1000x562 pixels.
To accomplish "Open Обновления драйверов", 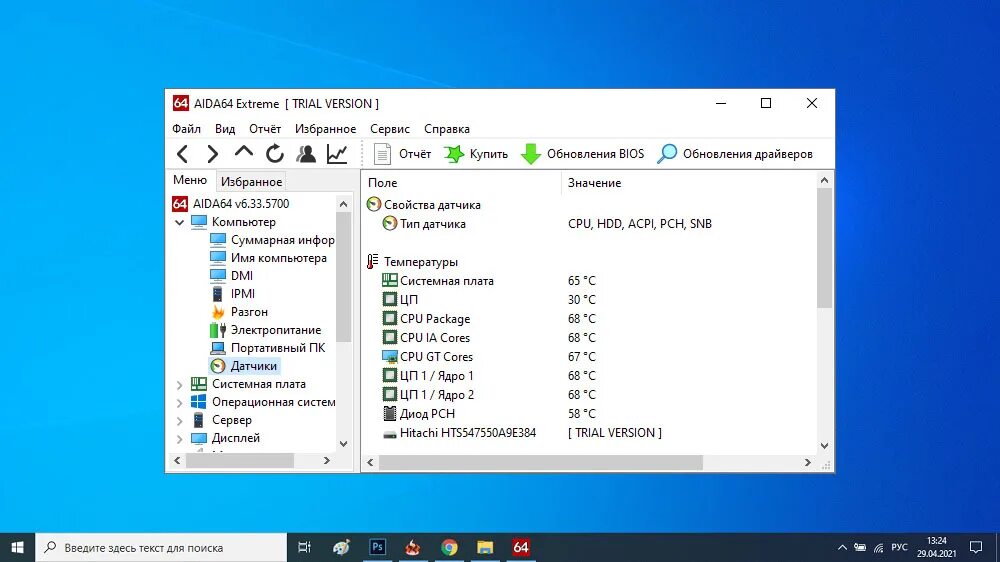I will [735, 154].
